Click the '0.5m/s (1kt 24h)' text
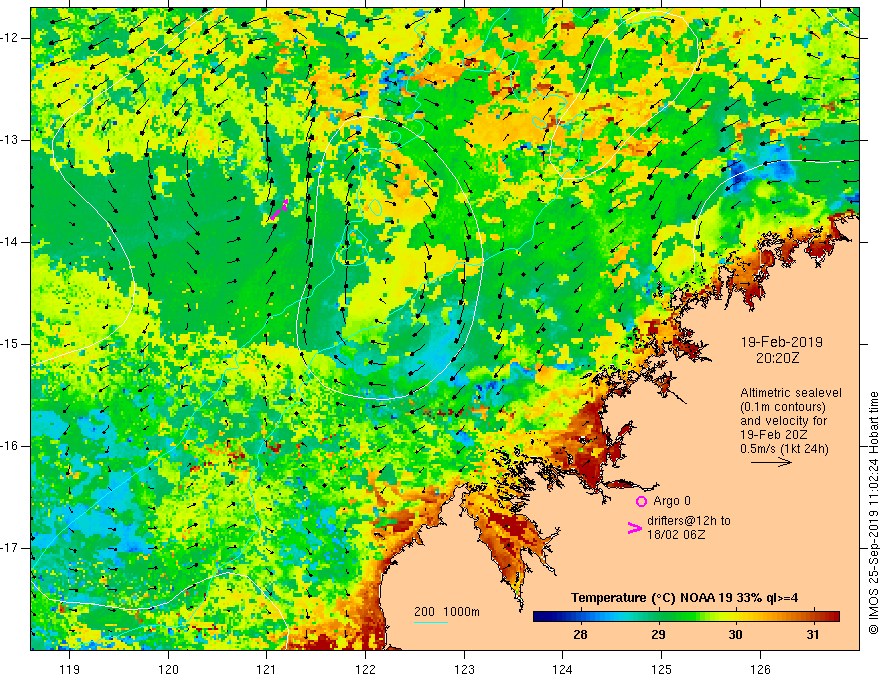Viewport: 880px width, 680px height. click(784, 449)
